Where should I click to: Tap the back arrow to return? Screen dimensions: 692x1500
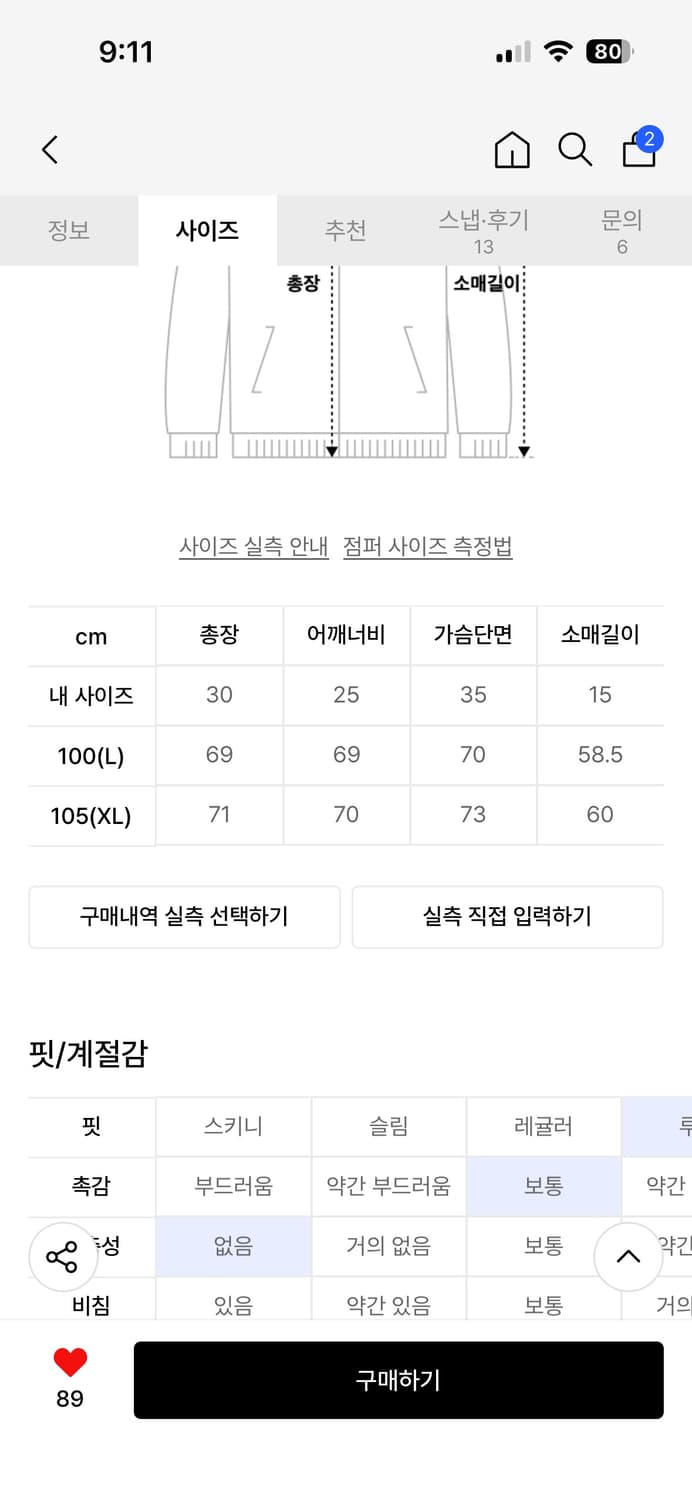tap(49, 149)
